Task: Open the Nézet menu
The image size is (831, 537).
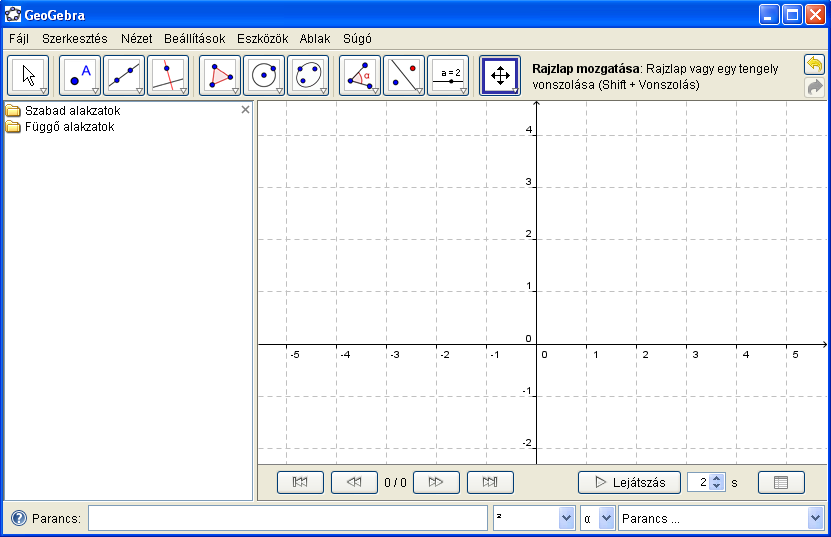Action: tap(136, 39)
